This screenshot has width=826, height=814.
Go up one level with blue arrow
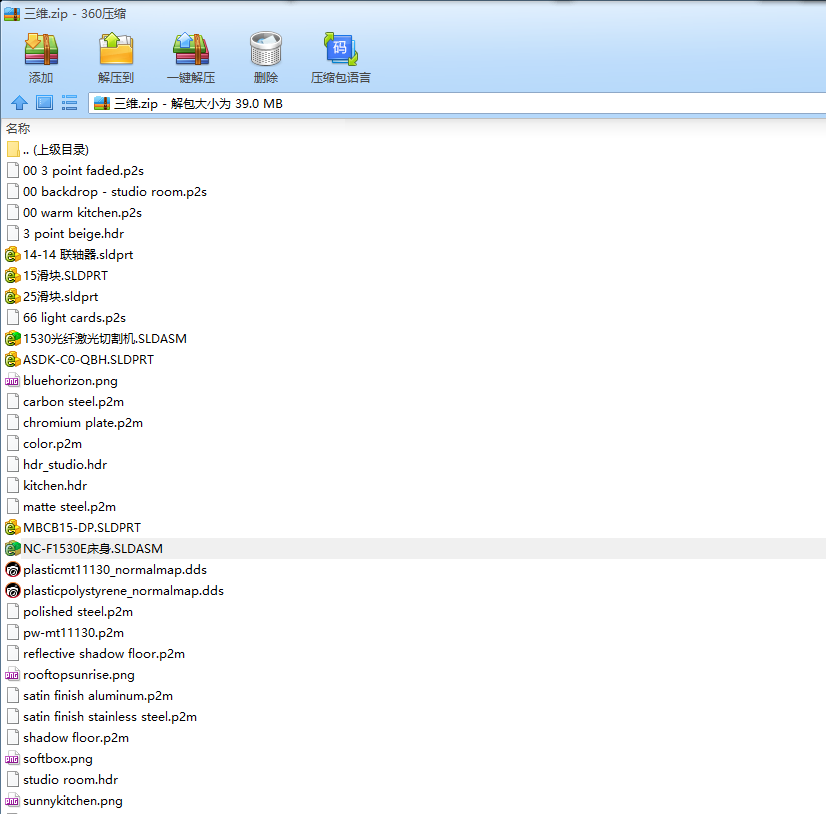pyautogui.click(x=19, y=103)
